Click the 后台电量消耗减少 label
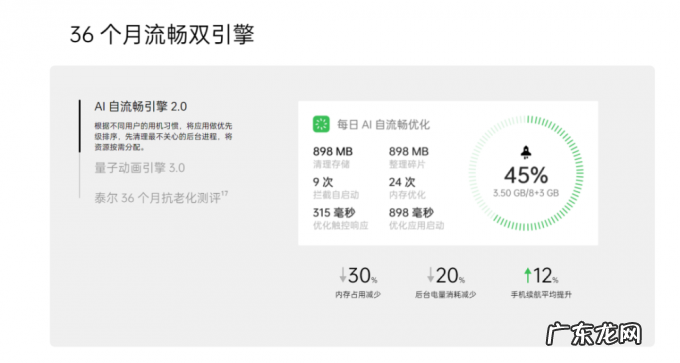 click(x=445, y=295)
